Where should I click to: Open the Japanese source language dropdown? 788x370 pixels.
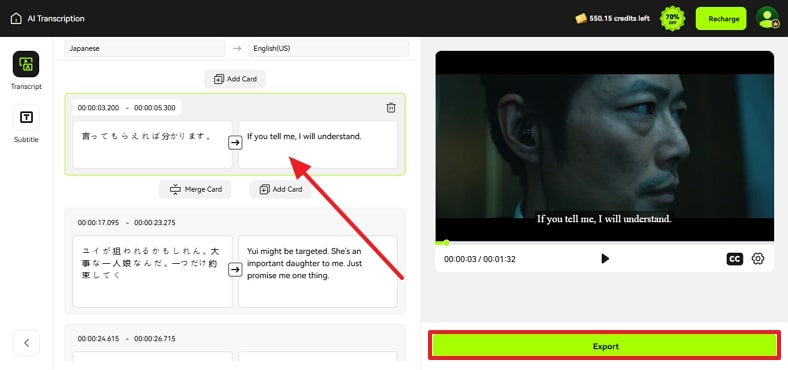pos(145,49)
